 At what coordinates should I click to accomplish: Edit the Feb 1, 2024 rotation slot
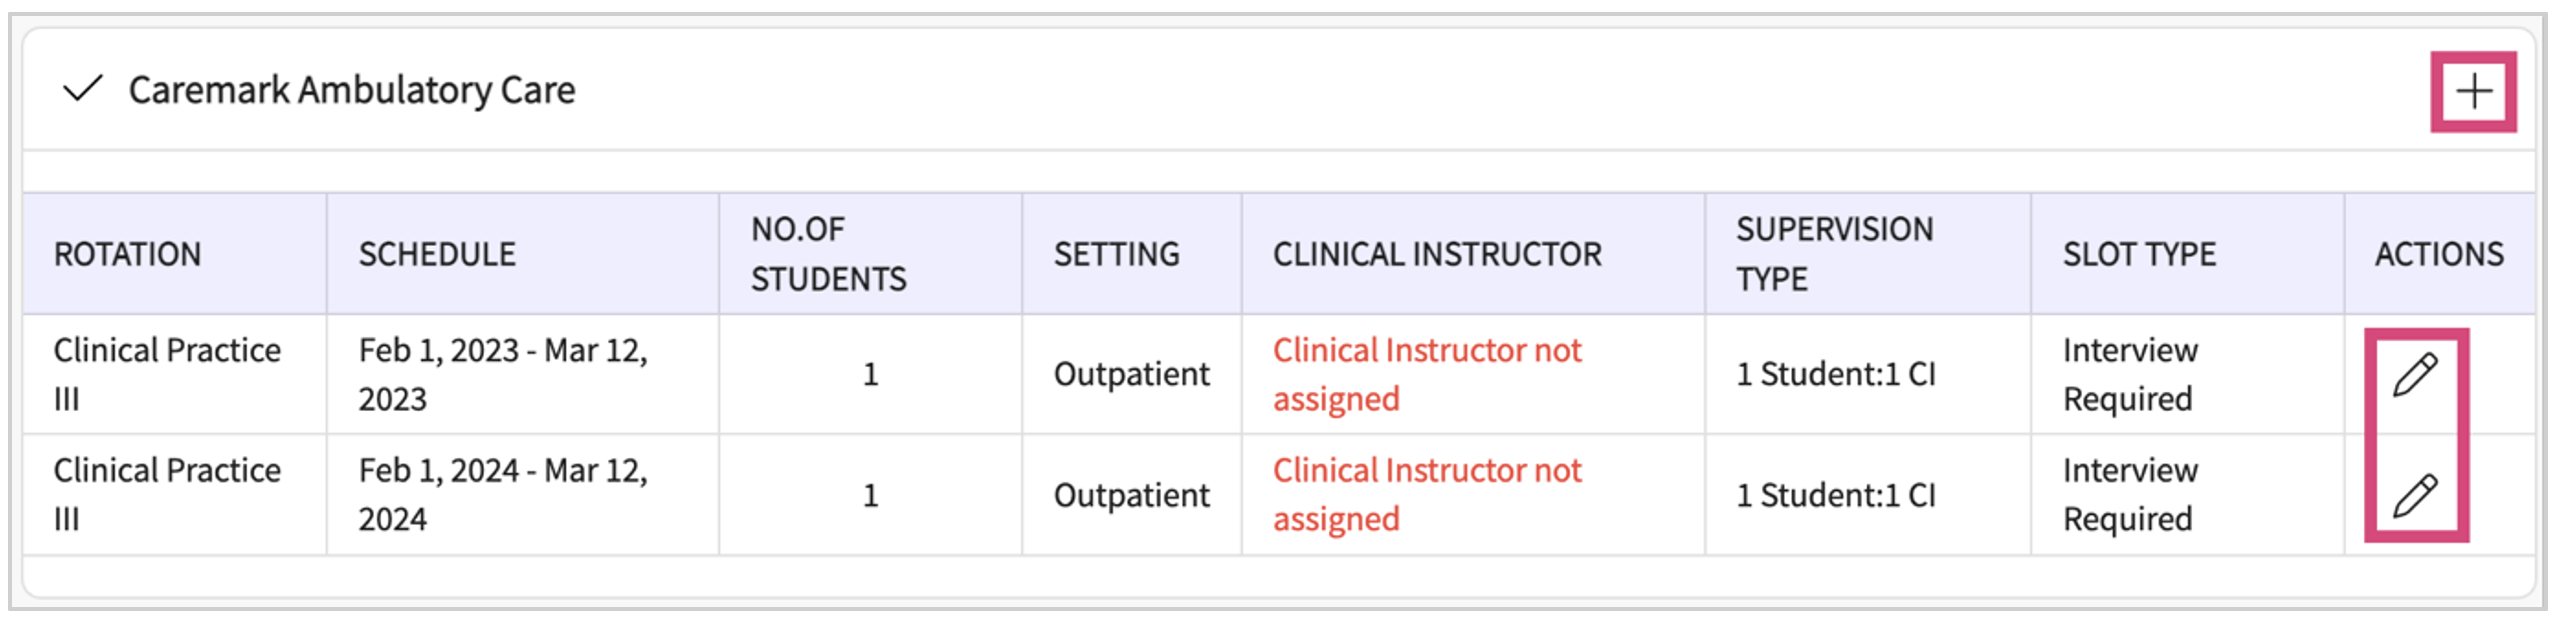pyautogui.click(x=2415, y=495)
